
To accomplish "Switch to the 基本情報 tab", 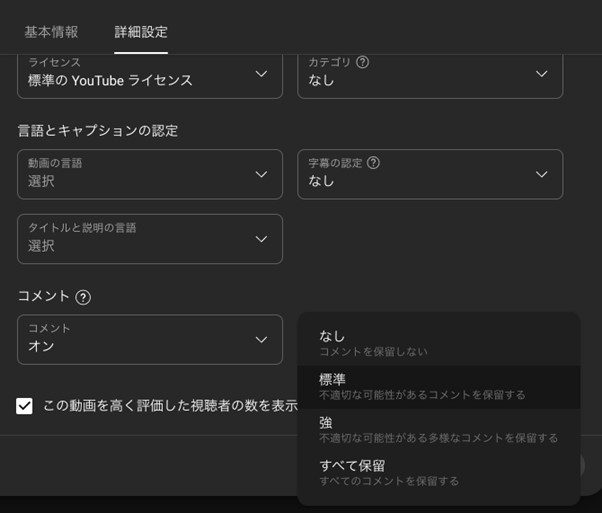I will coord(51,32).
